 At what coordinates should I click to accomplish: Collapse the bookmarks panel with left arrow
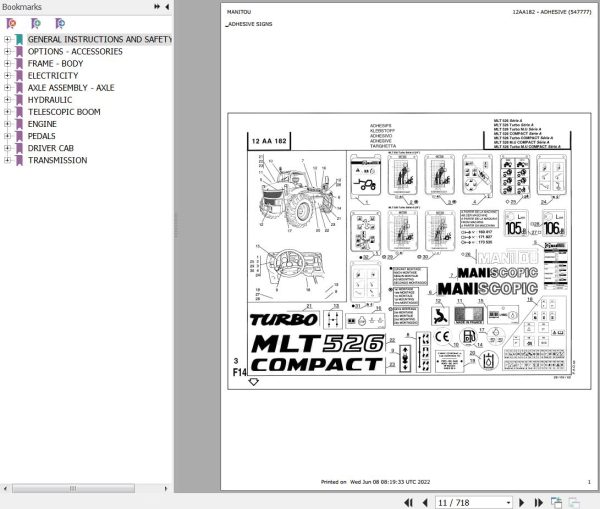click(167, 7)
